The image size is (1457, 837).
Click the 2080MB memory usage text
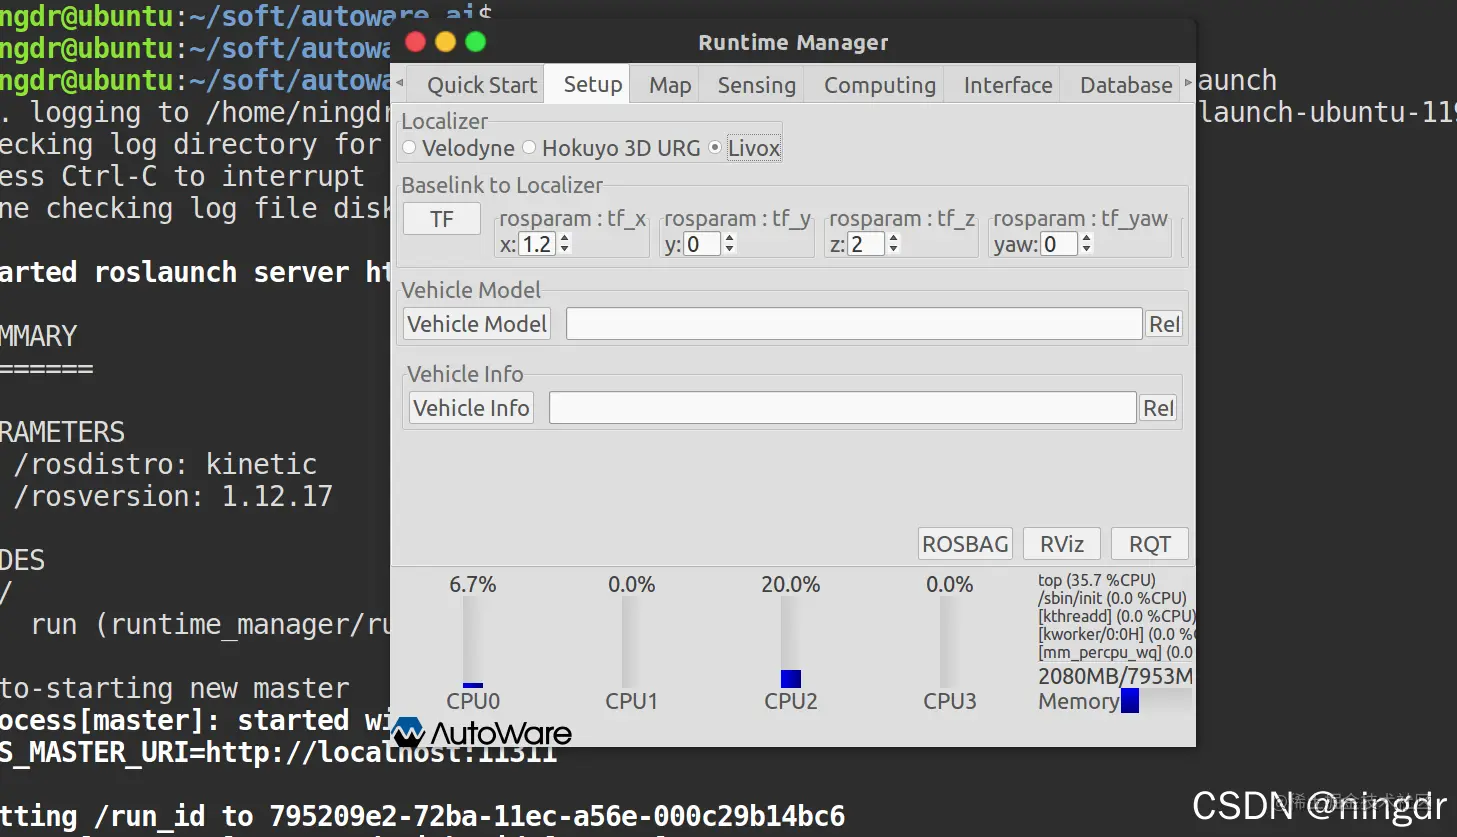coord(1115,676)
